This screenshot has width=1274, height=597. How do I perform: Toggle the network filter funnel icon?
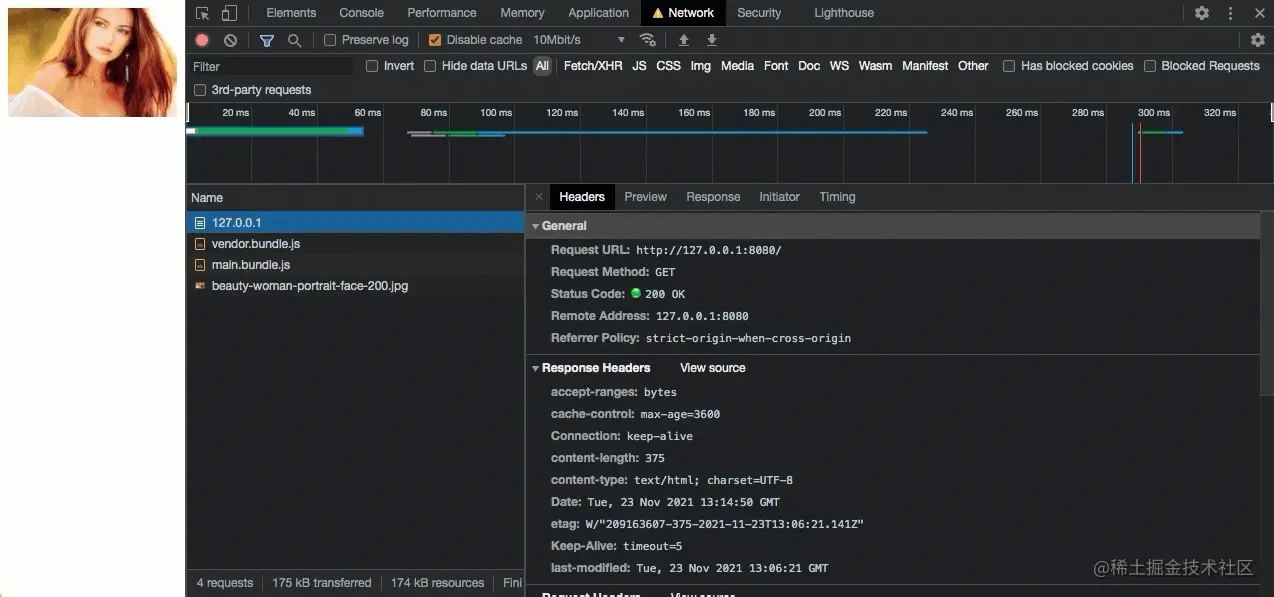(x=267, y=40)
